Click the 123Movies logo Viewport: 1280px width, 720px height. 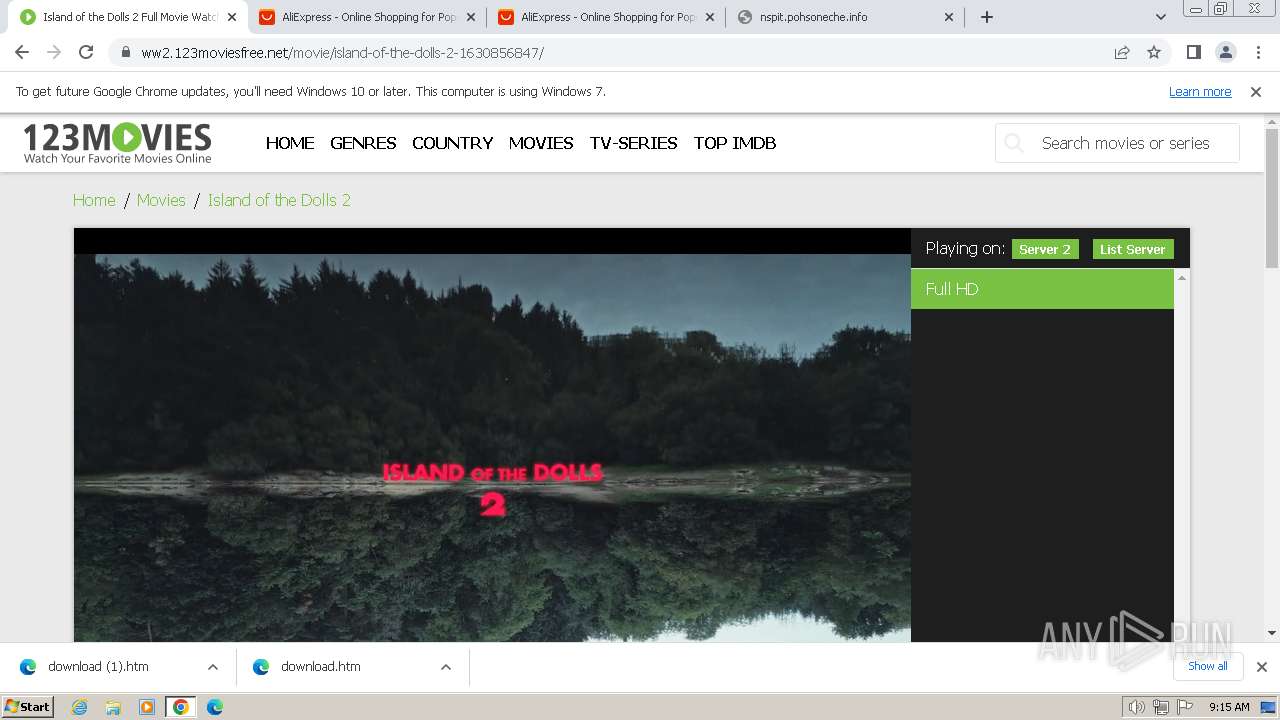(118, 143)
